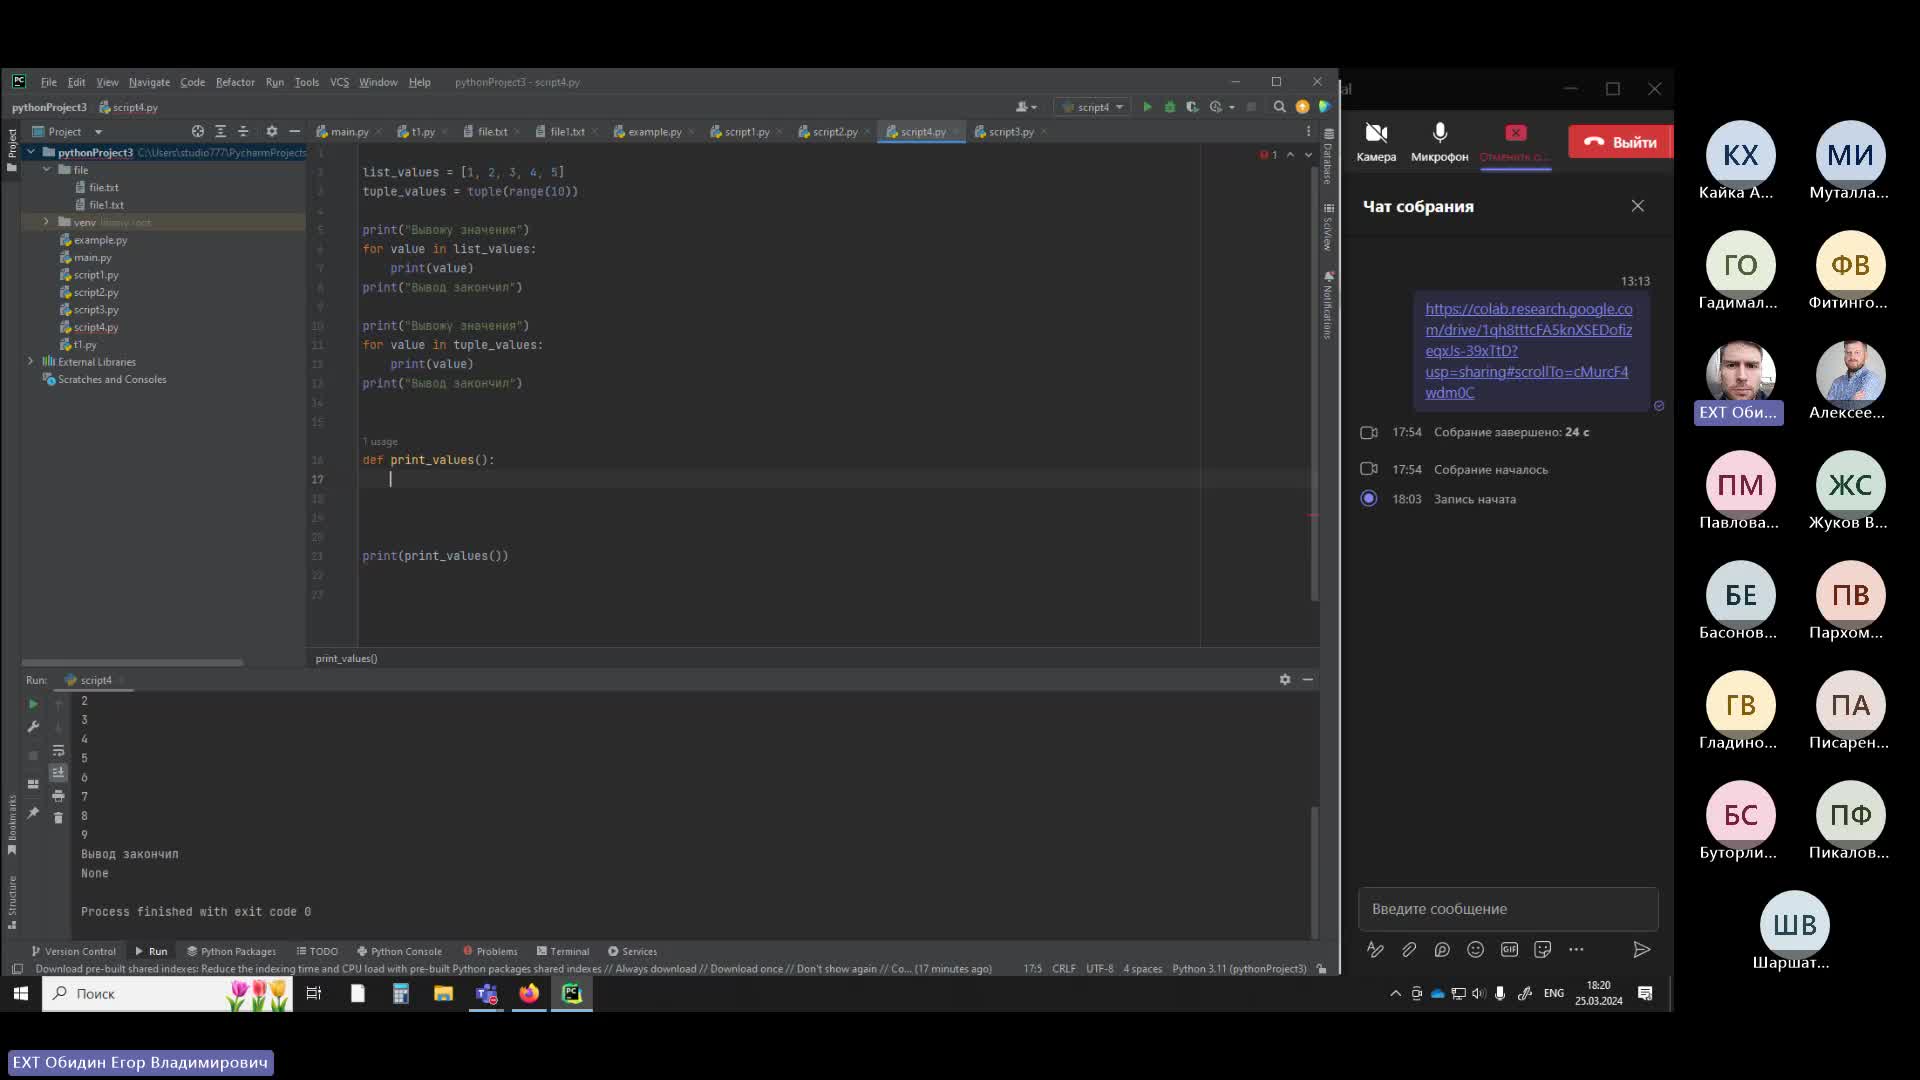Toggle the Project tool window stripe button

[x=12, y=150]
